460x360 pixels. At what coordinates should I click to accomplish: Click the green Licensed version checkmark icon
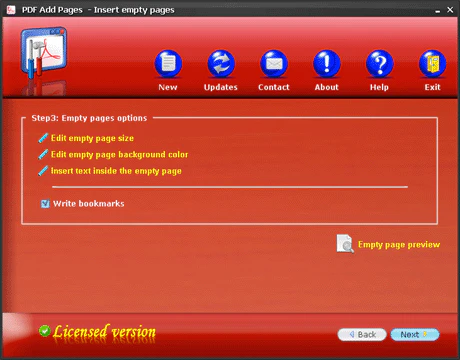tap(44, 331)
